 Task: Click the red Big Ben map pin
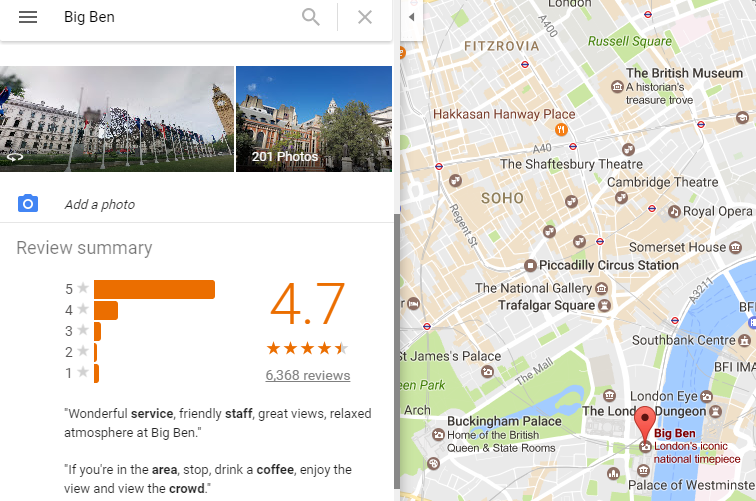pos(645,423)
